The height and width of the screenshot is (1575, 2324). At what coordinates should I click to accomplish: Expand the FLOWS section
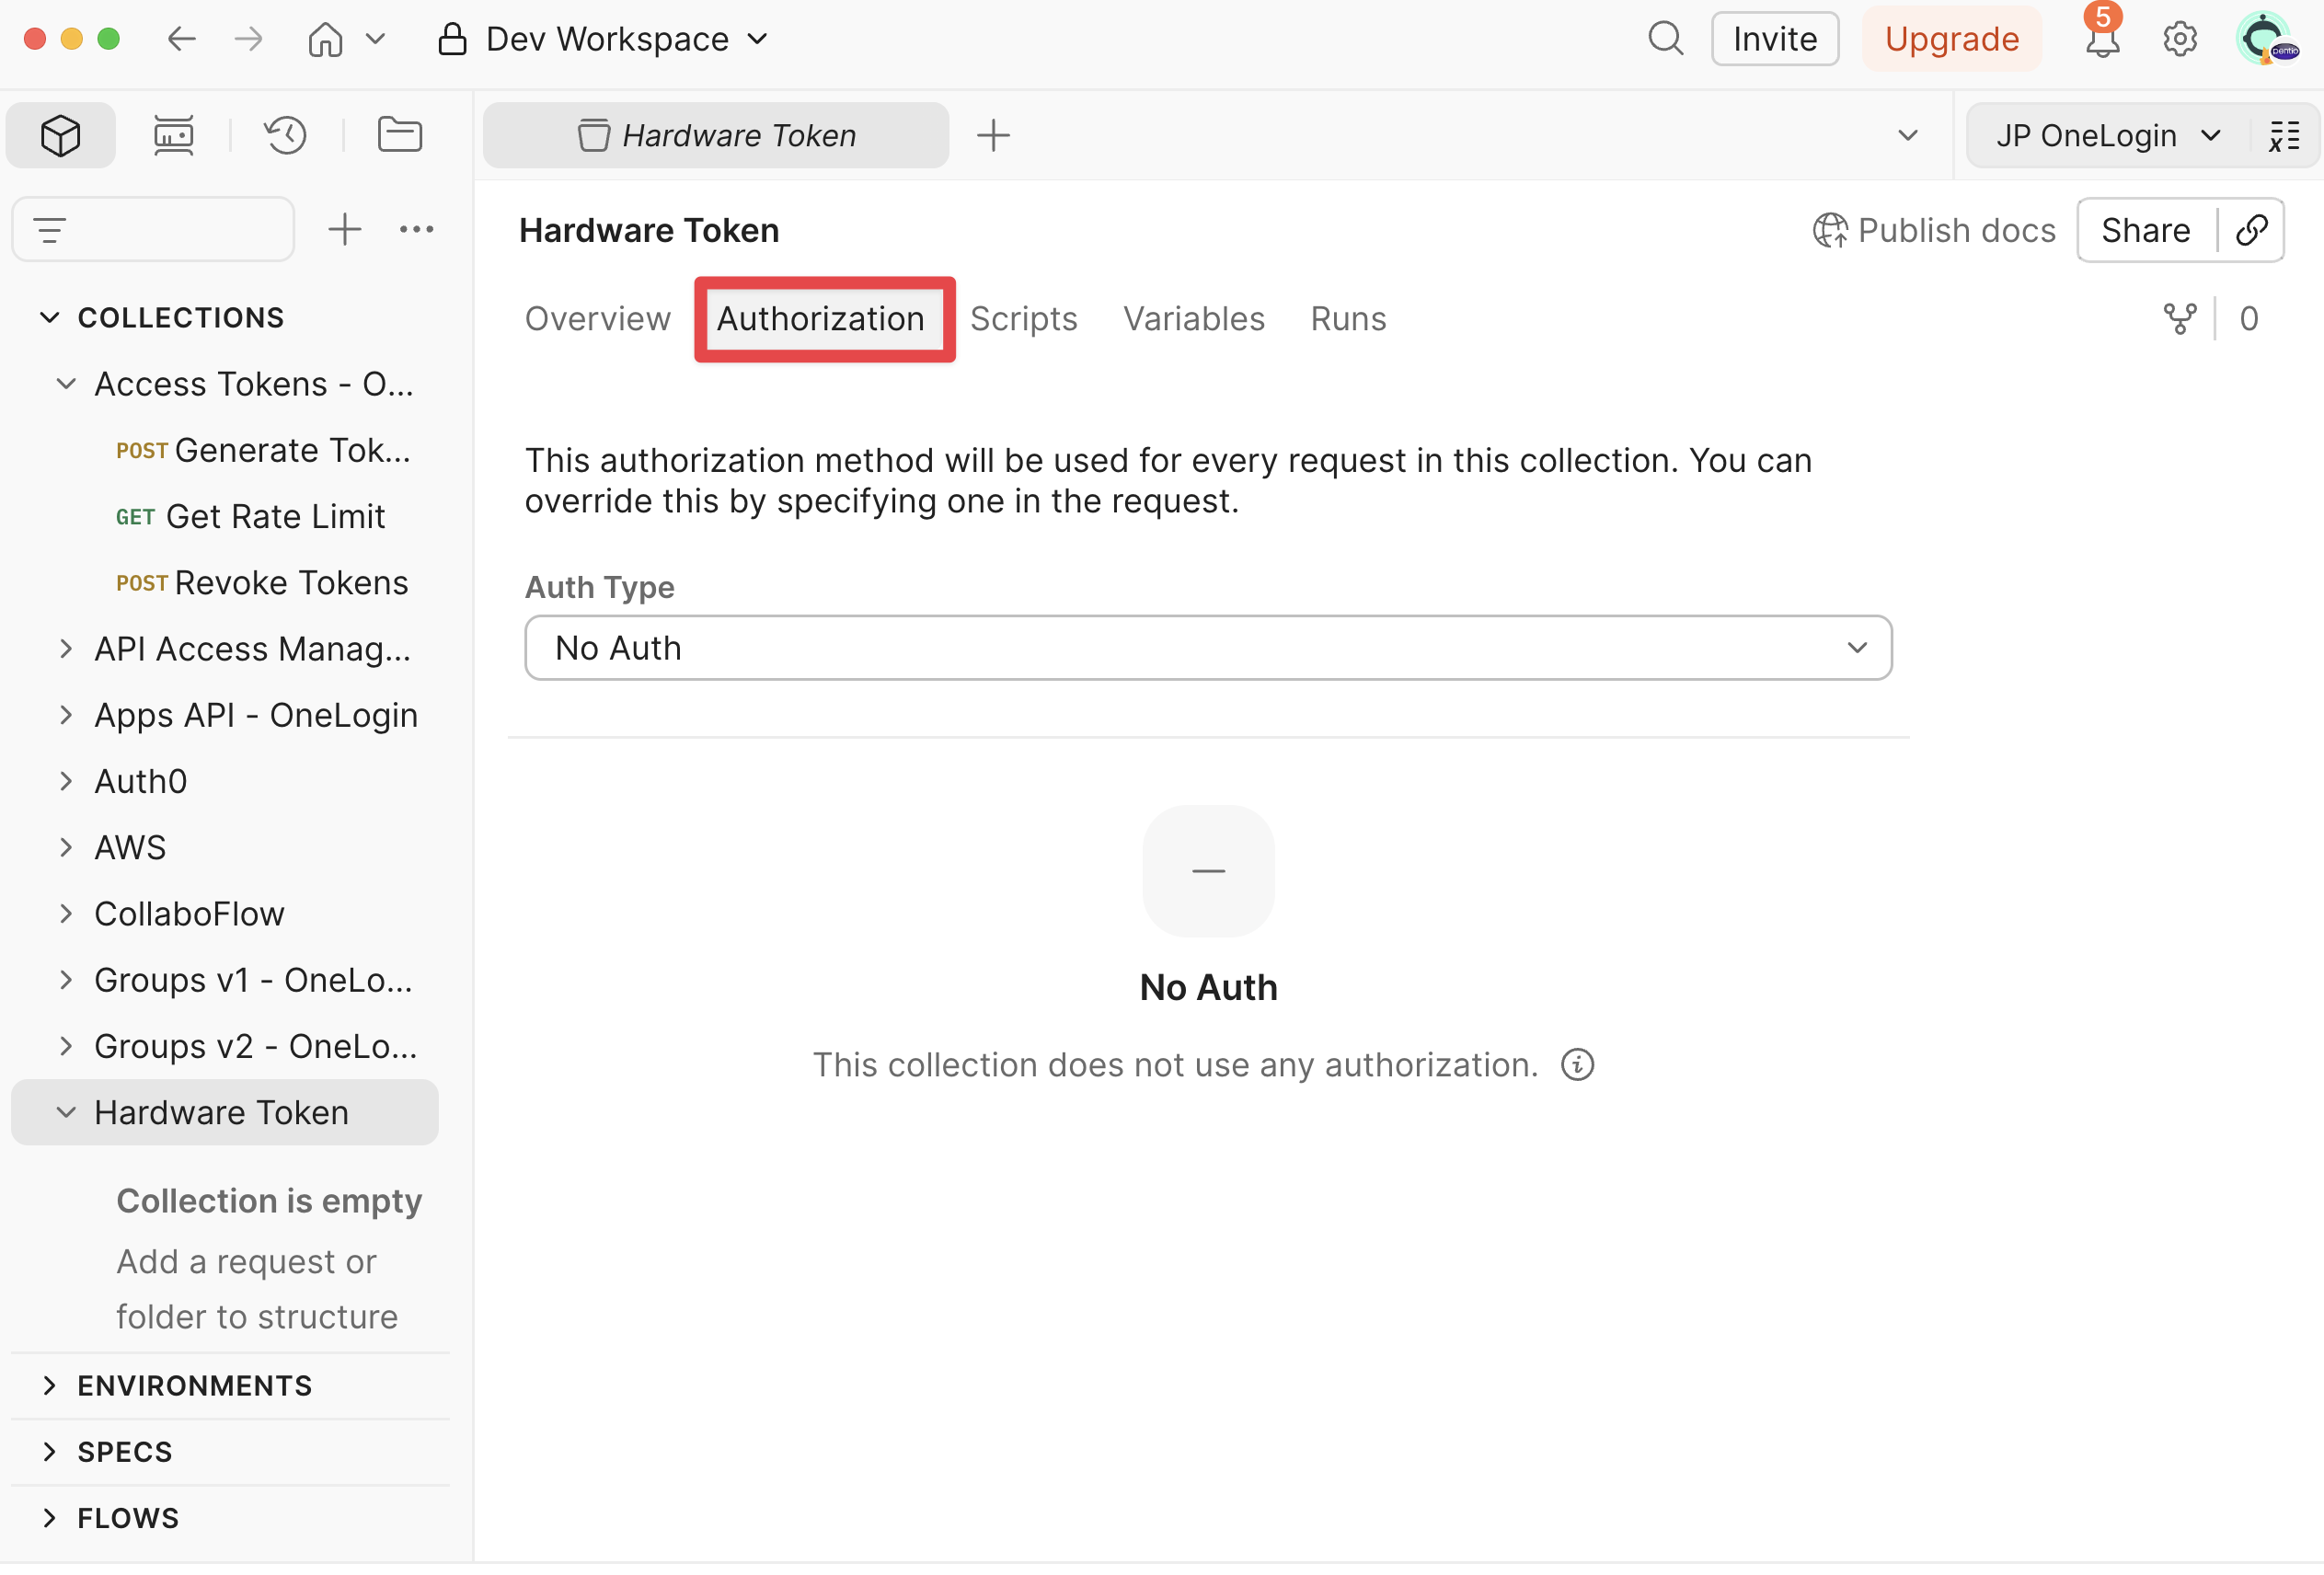pos(49,1519)
